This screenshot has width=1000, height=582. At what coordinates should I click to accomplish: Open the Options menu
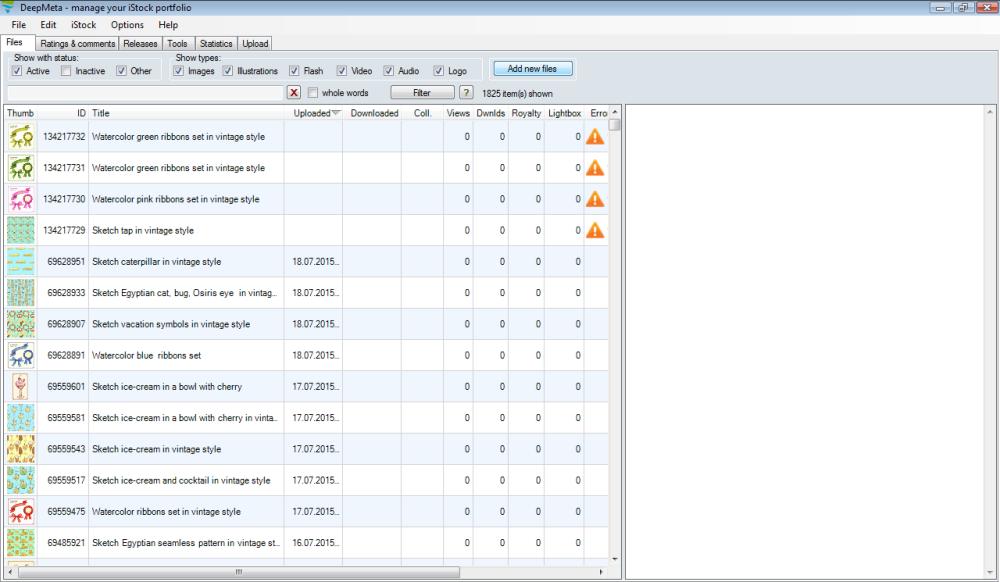click(x=128, y=25)
